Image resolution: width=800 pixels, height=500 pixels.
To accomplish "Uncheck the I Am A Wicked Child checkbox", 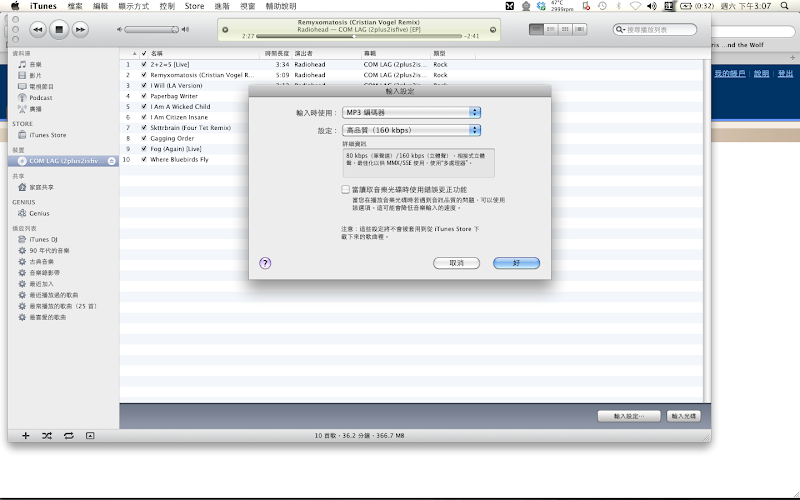I will coord(144,107).
